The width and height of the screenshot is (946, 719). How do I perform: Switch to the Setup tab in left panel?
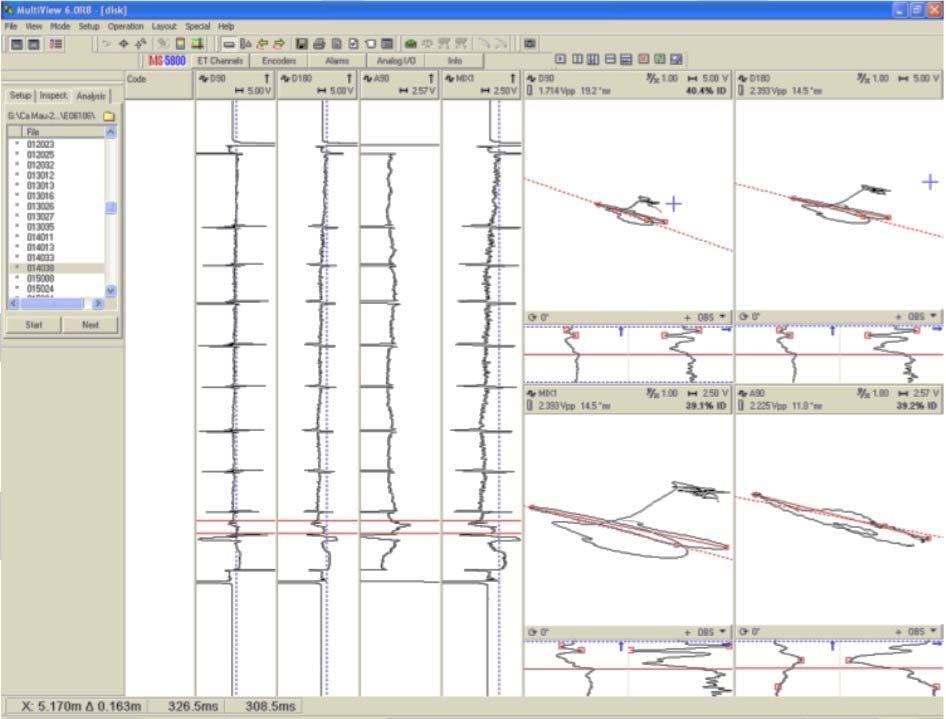click(x=20, y=96)
